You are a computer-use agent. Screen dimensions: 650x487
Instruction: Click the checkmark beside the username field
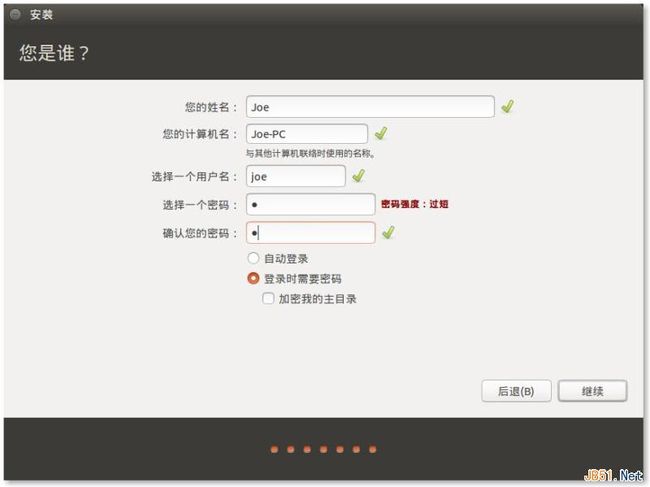pyautogui.click(x=358, y=176)
